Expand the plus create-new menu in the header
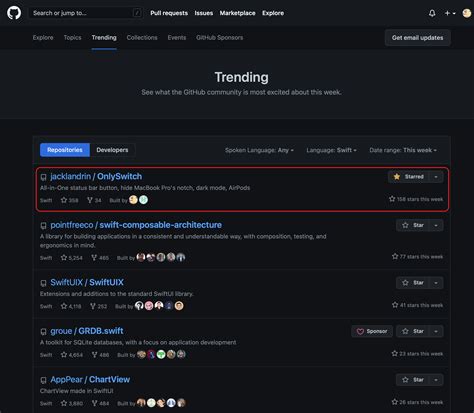The width and height of the screenshot is (474, 413). [450, 13]
